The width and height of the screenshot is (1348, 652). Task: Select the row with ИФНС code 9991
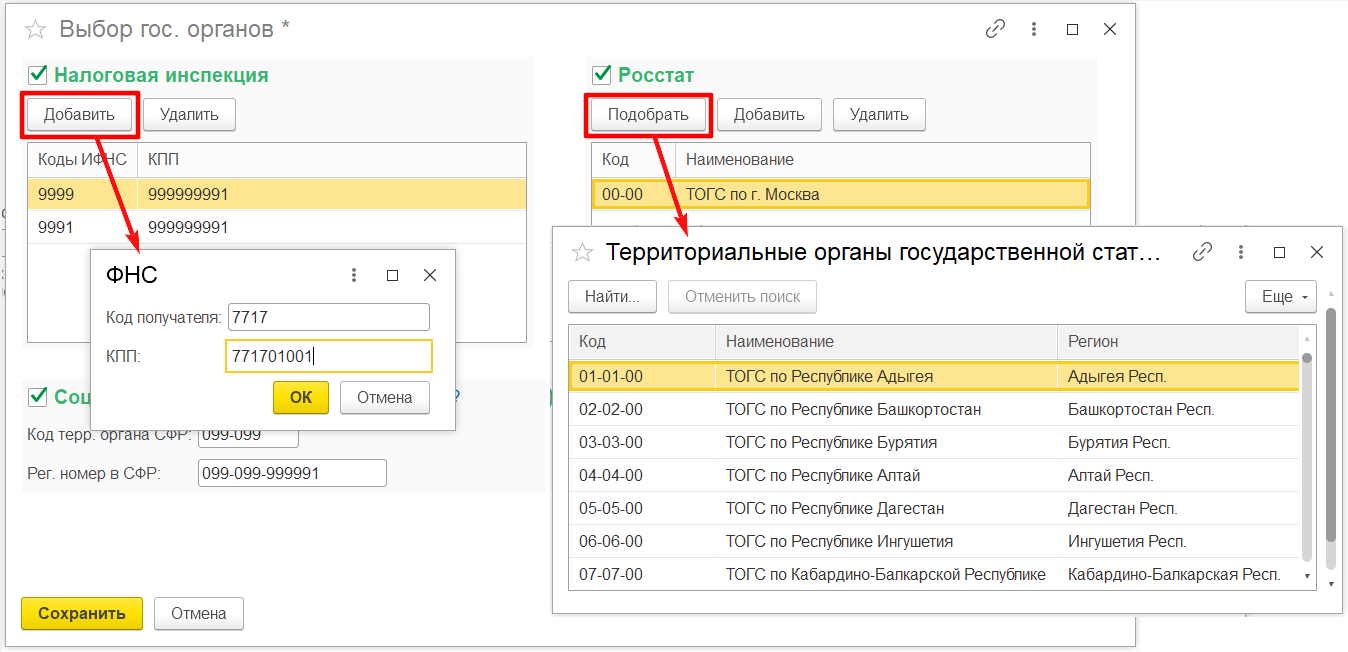(x=56, y=227)
